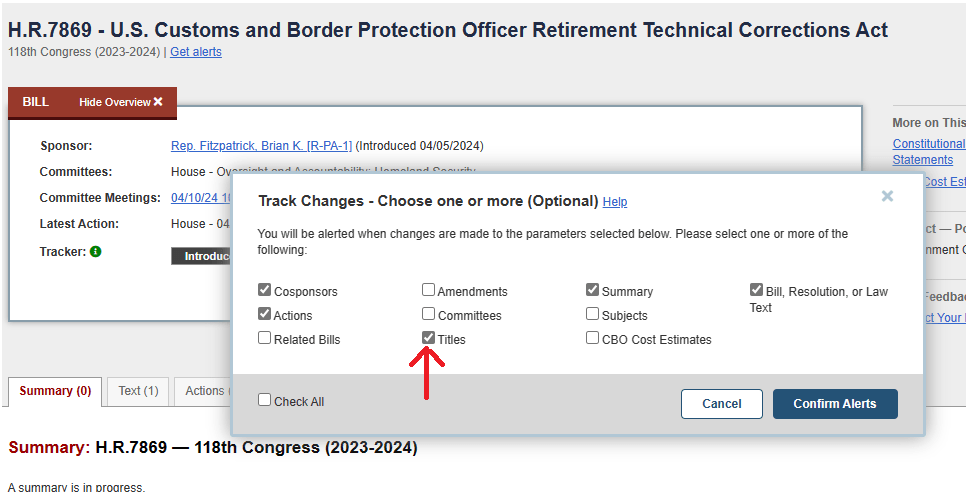
Task: Click the green Tracker info icon
Action: point(95,251)
